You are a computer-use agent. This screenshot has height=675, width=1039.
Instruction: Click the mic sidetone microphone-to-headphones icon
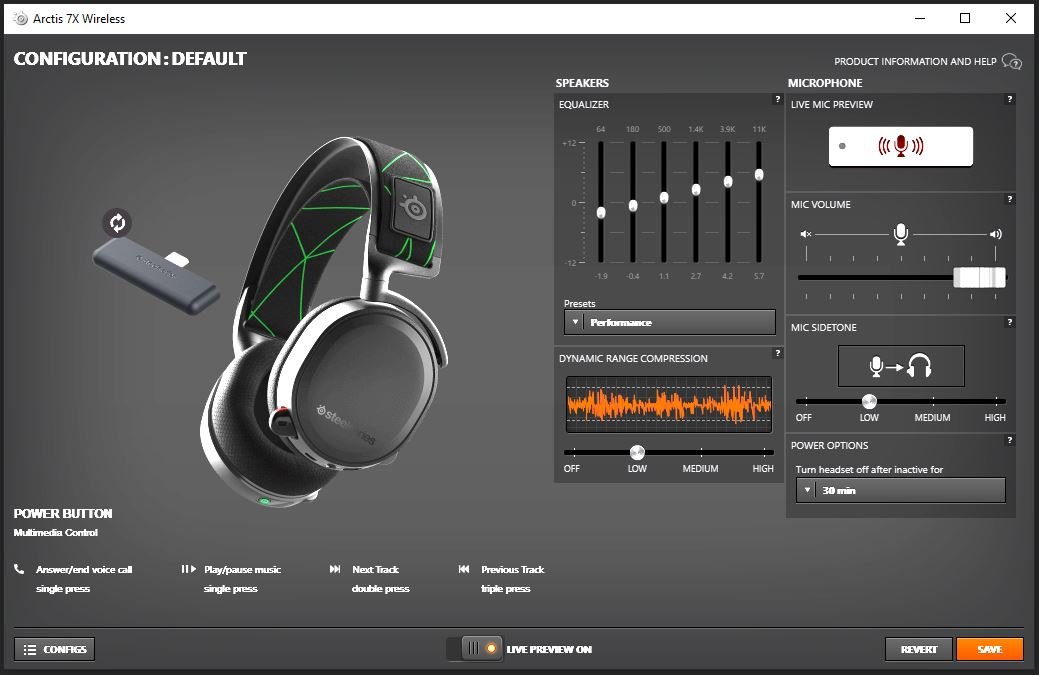(901, 366)
